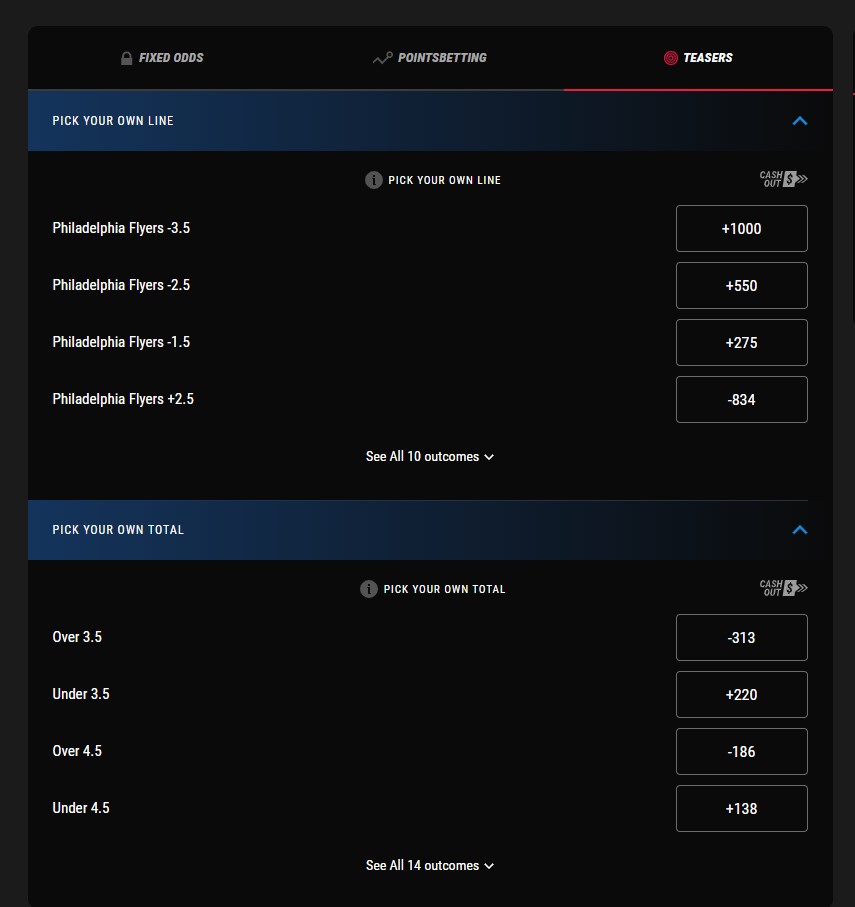Open info icon for Pick Your Own Total

tap(368, 589)
